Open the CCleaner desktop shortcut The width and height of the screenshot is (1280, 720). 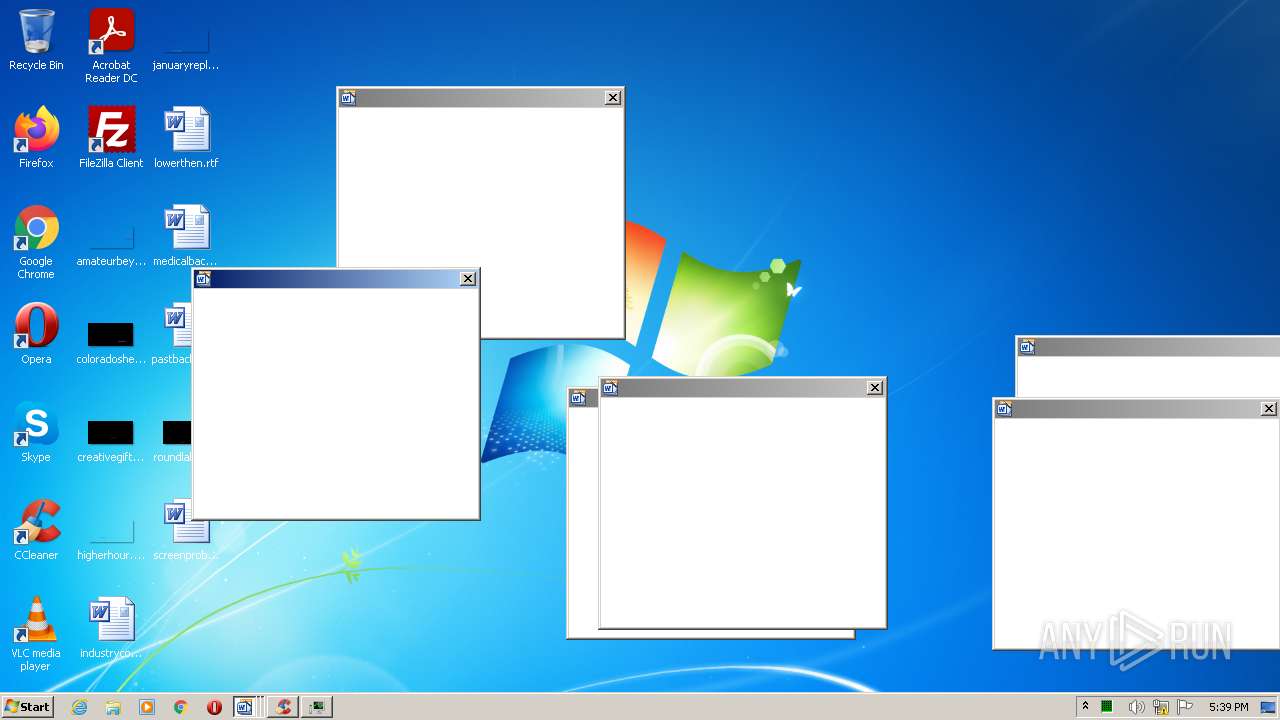36,530
